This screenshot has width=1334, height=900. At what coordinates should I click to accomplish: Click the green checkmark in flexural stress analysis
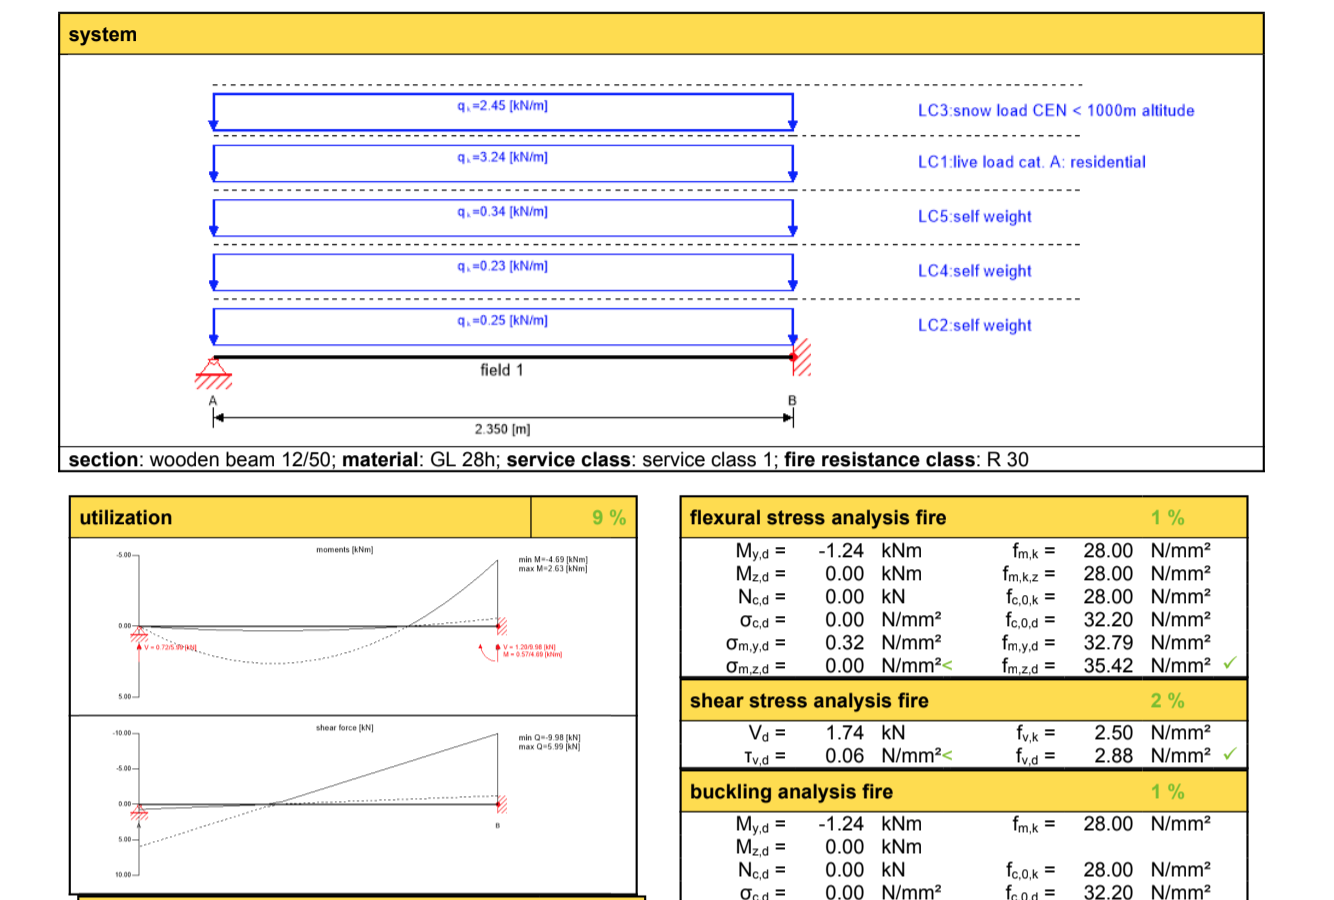click(x=1230, y=663)
